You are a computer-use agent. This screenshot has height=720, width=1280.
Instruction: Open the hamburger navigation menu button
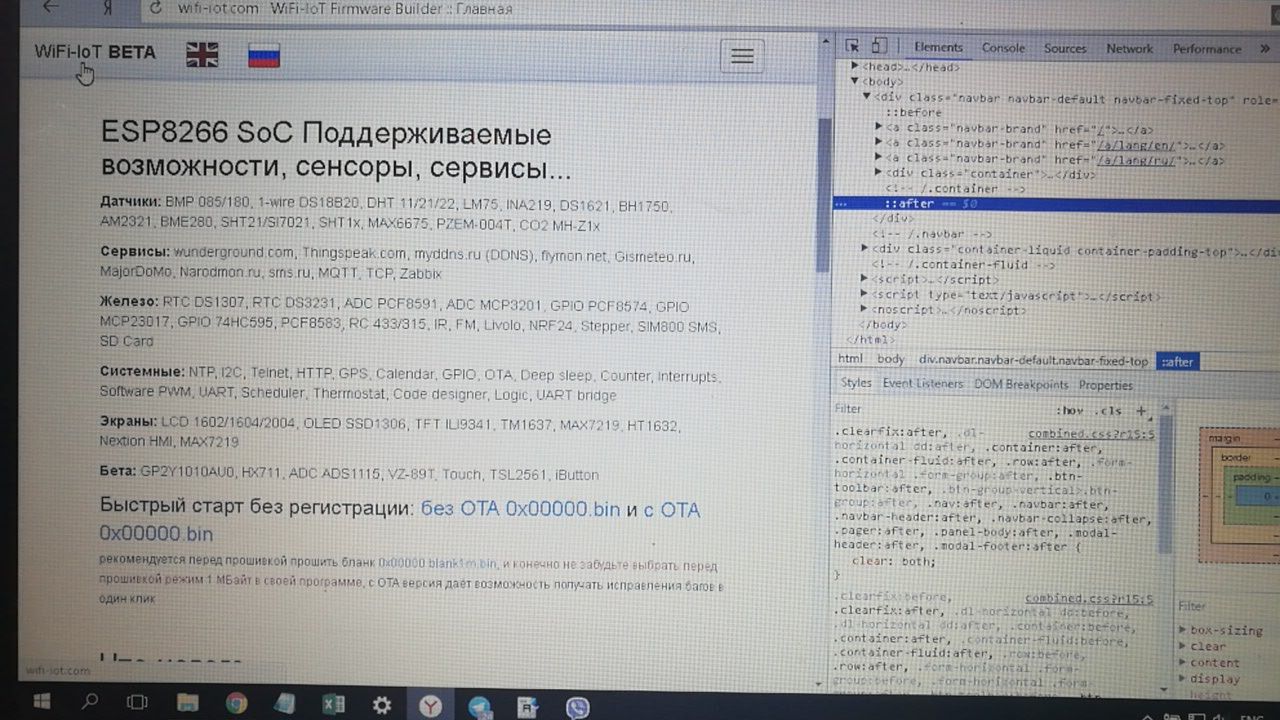[x=742, y=56]
